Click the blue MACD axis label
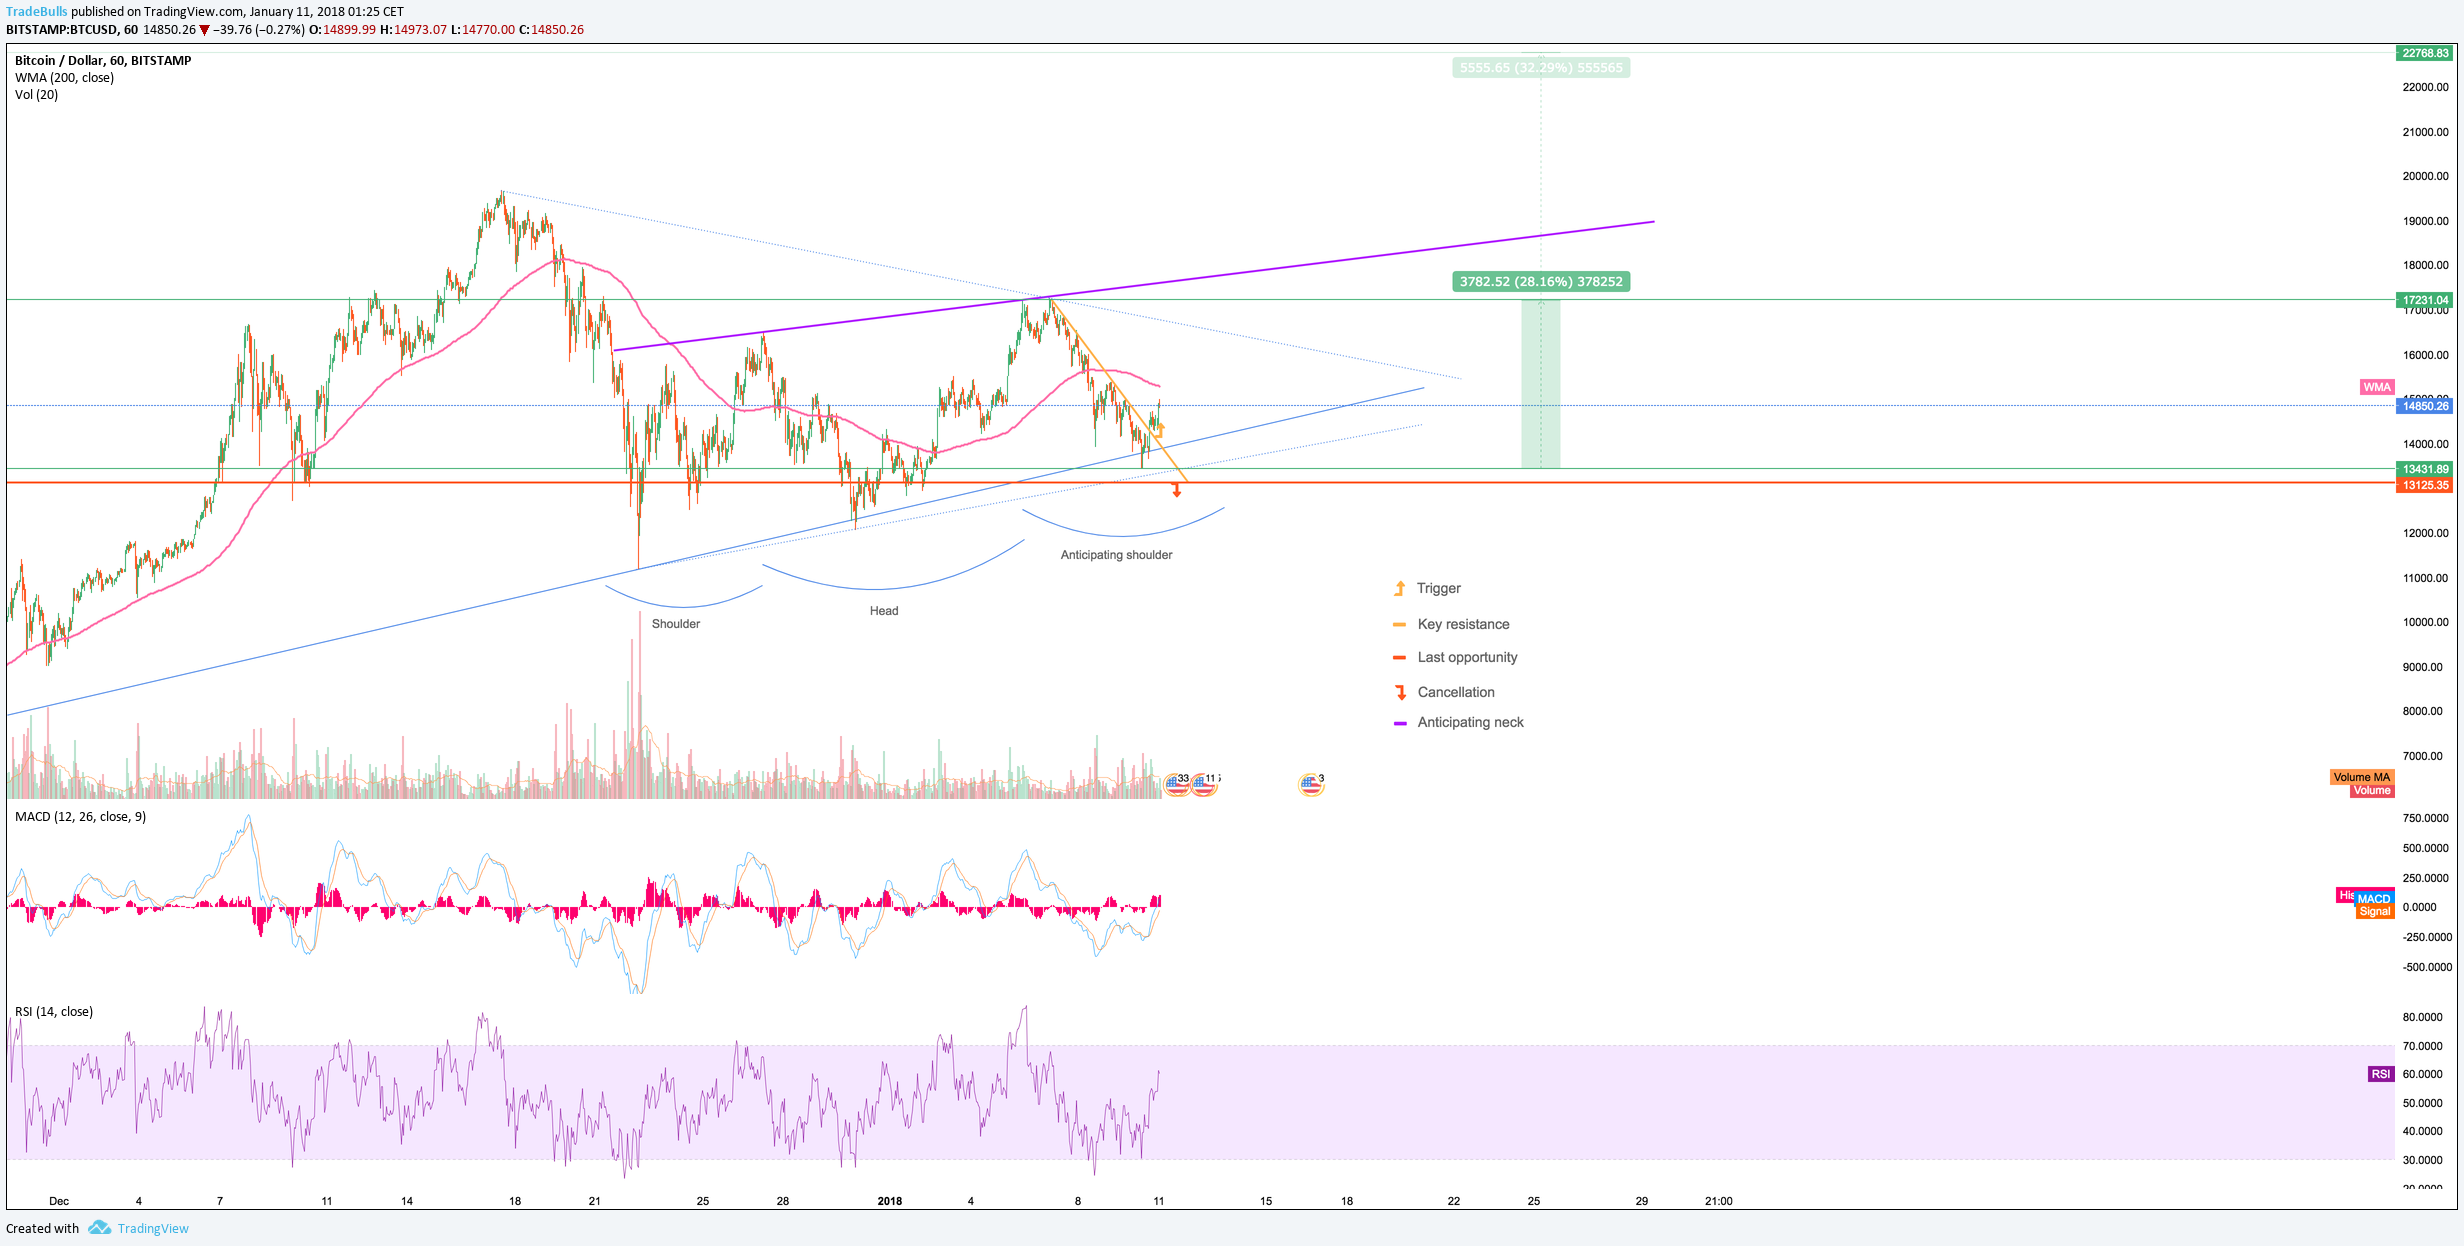Image resolution: width=2464 pixels, height=1246 pixels. tap(2374, 899)
